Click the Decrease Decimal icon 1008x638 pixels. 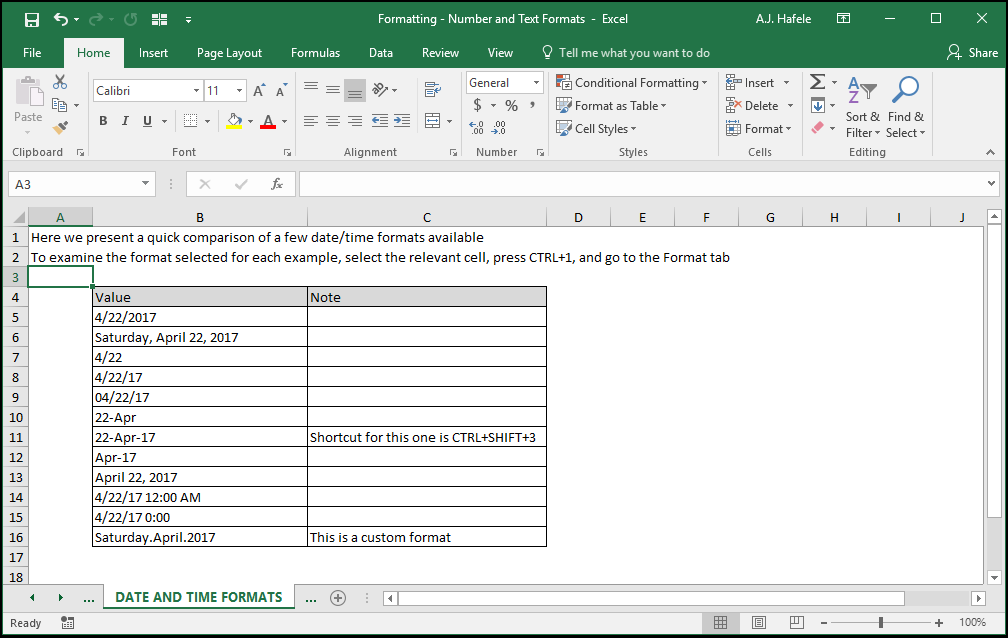coord(499,128)
